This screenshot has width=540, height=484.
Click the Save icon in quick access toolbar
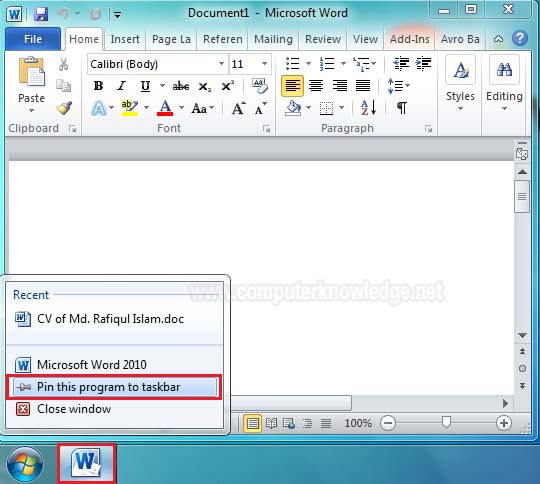(x=41, y=14)
